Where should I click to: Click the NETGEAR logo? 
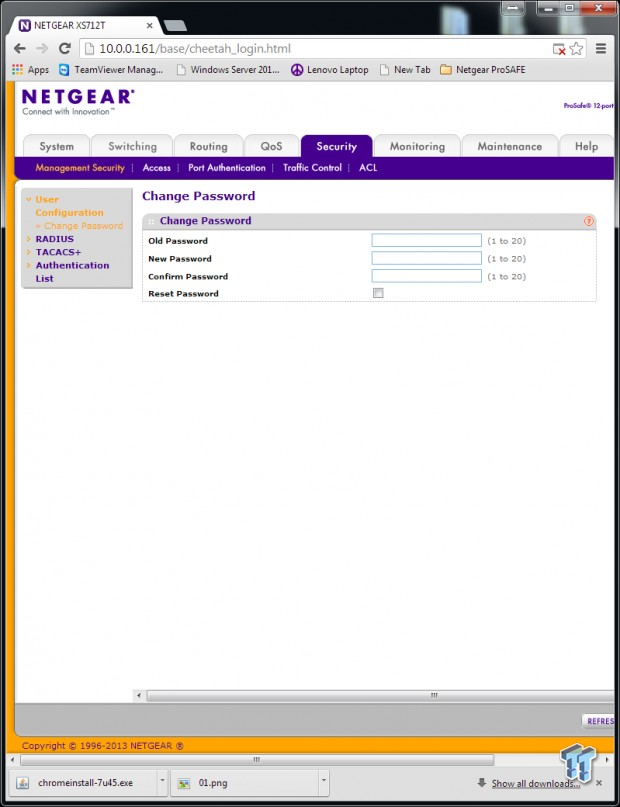[78, 97]
